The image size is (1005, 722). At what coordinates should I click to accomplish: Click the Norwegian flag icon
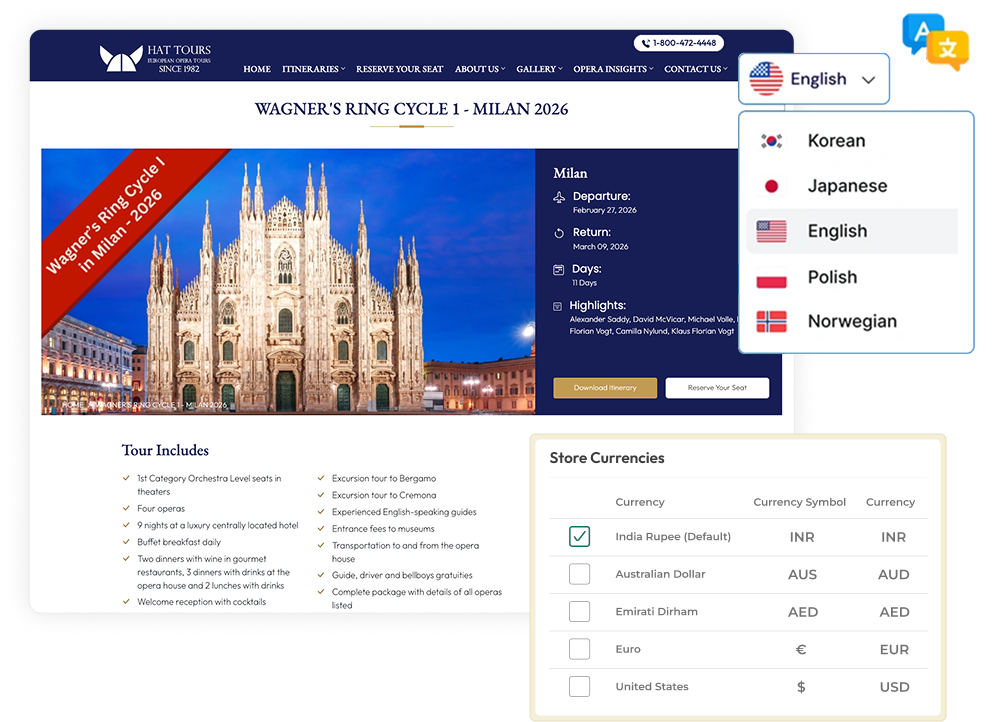771,322
